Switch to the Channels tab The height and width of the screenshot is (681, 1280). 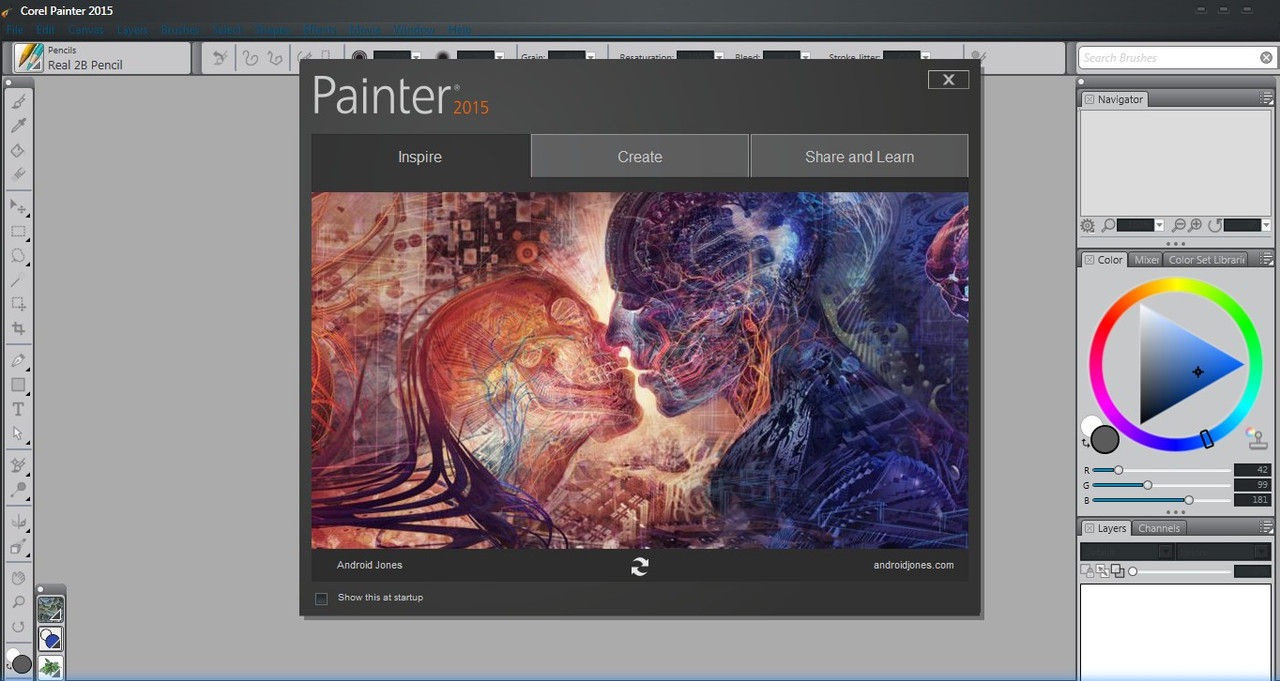pyautogui.click(x=1159, y=528)
